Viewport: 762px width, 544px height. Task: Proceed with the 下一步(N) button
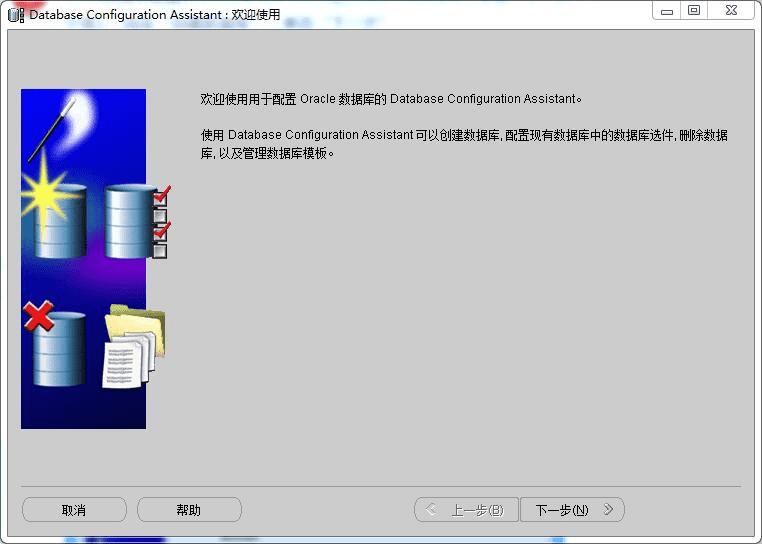pos(572,509)
